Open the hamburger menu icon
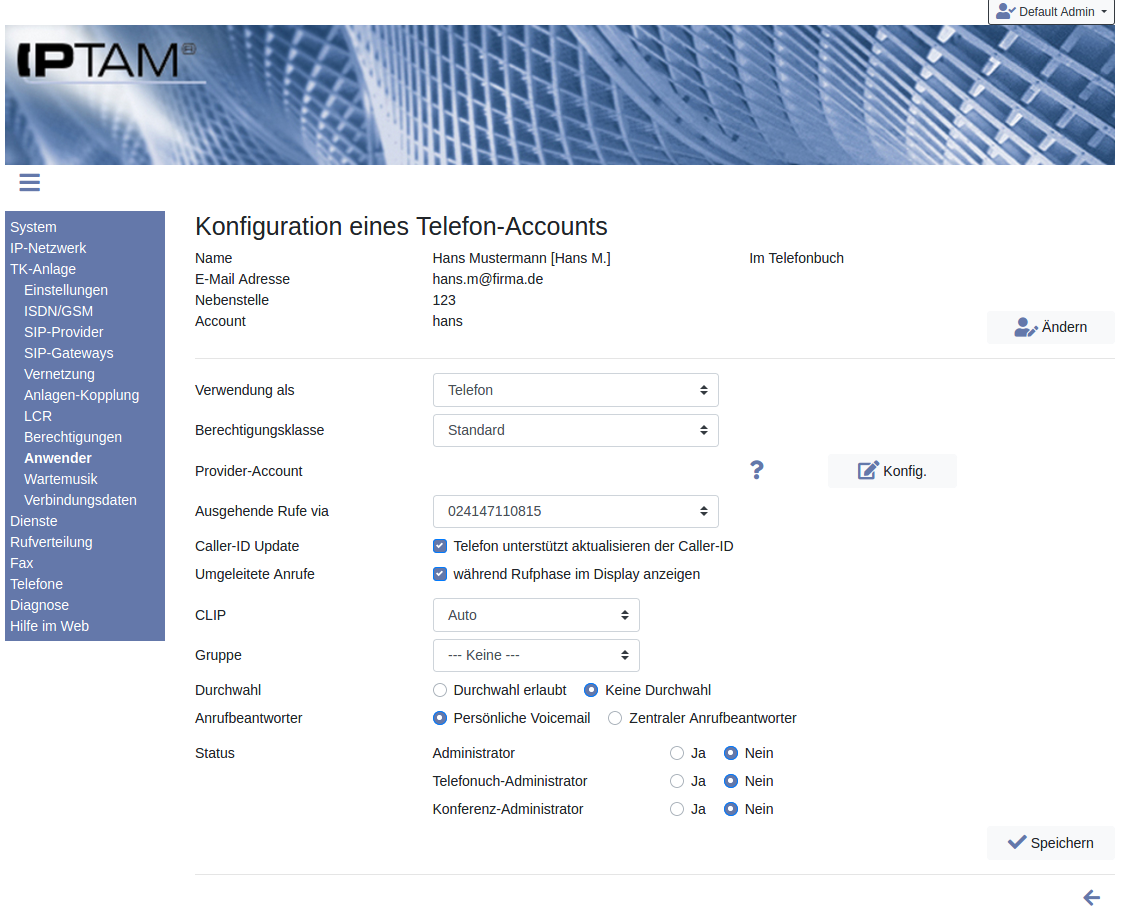The image size is (1127, 920). (x=29, y=182)
